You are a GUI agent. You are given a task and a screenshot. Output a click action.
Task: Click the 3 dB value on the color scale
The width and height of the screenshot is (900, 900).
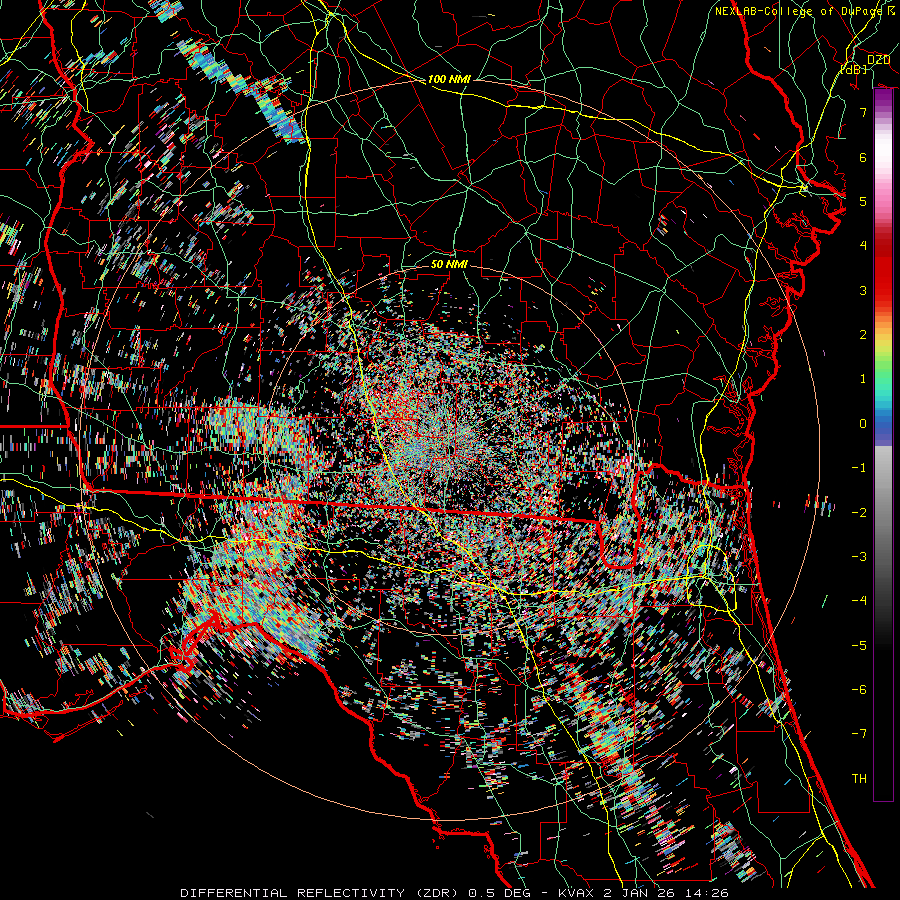(863, 290)
